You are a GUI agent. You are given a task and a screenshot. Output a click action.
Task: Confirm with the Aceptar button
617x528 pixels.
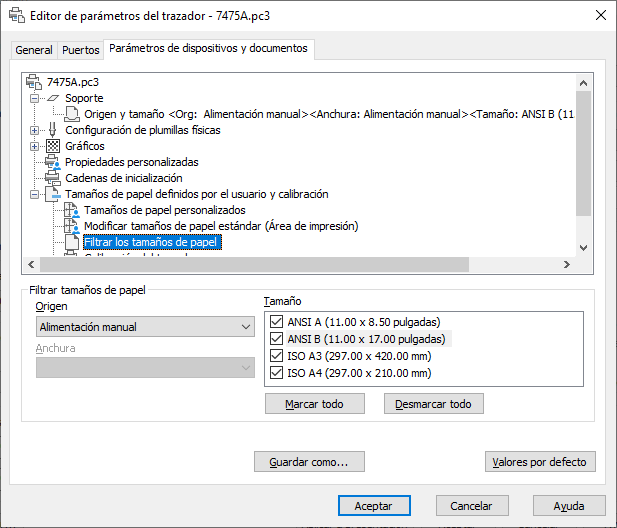[x=374, y=506]
